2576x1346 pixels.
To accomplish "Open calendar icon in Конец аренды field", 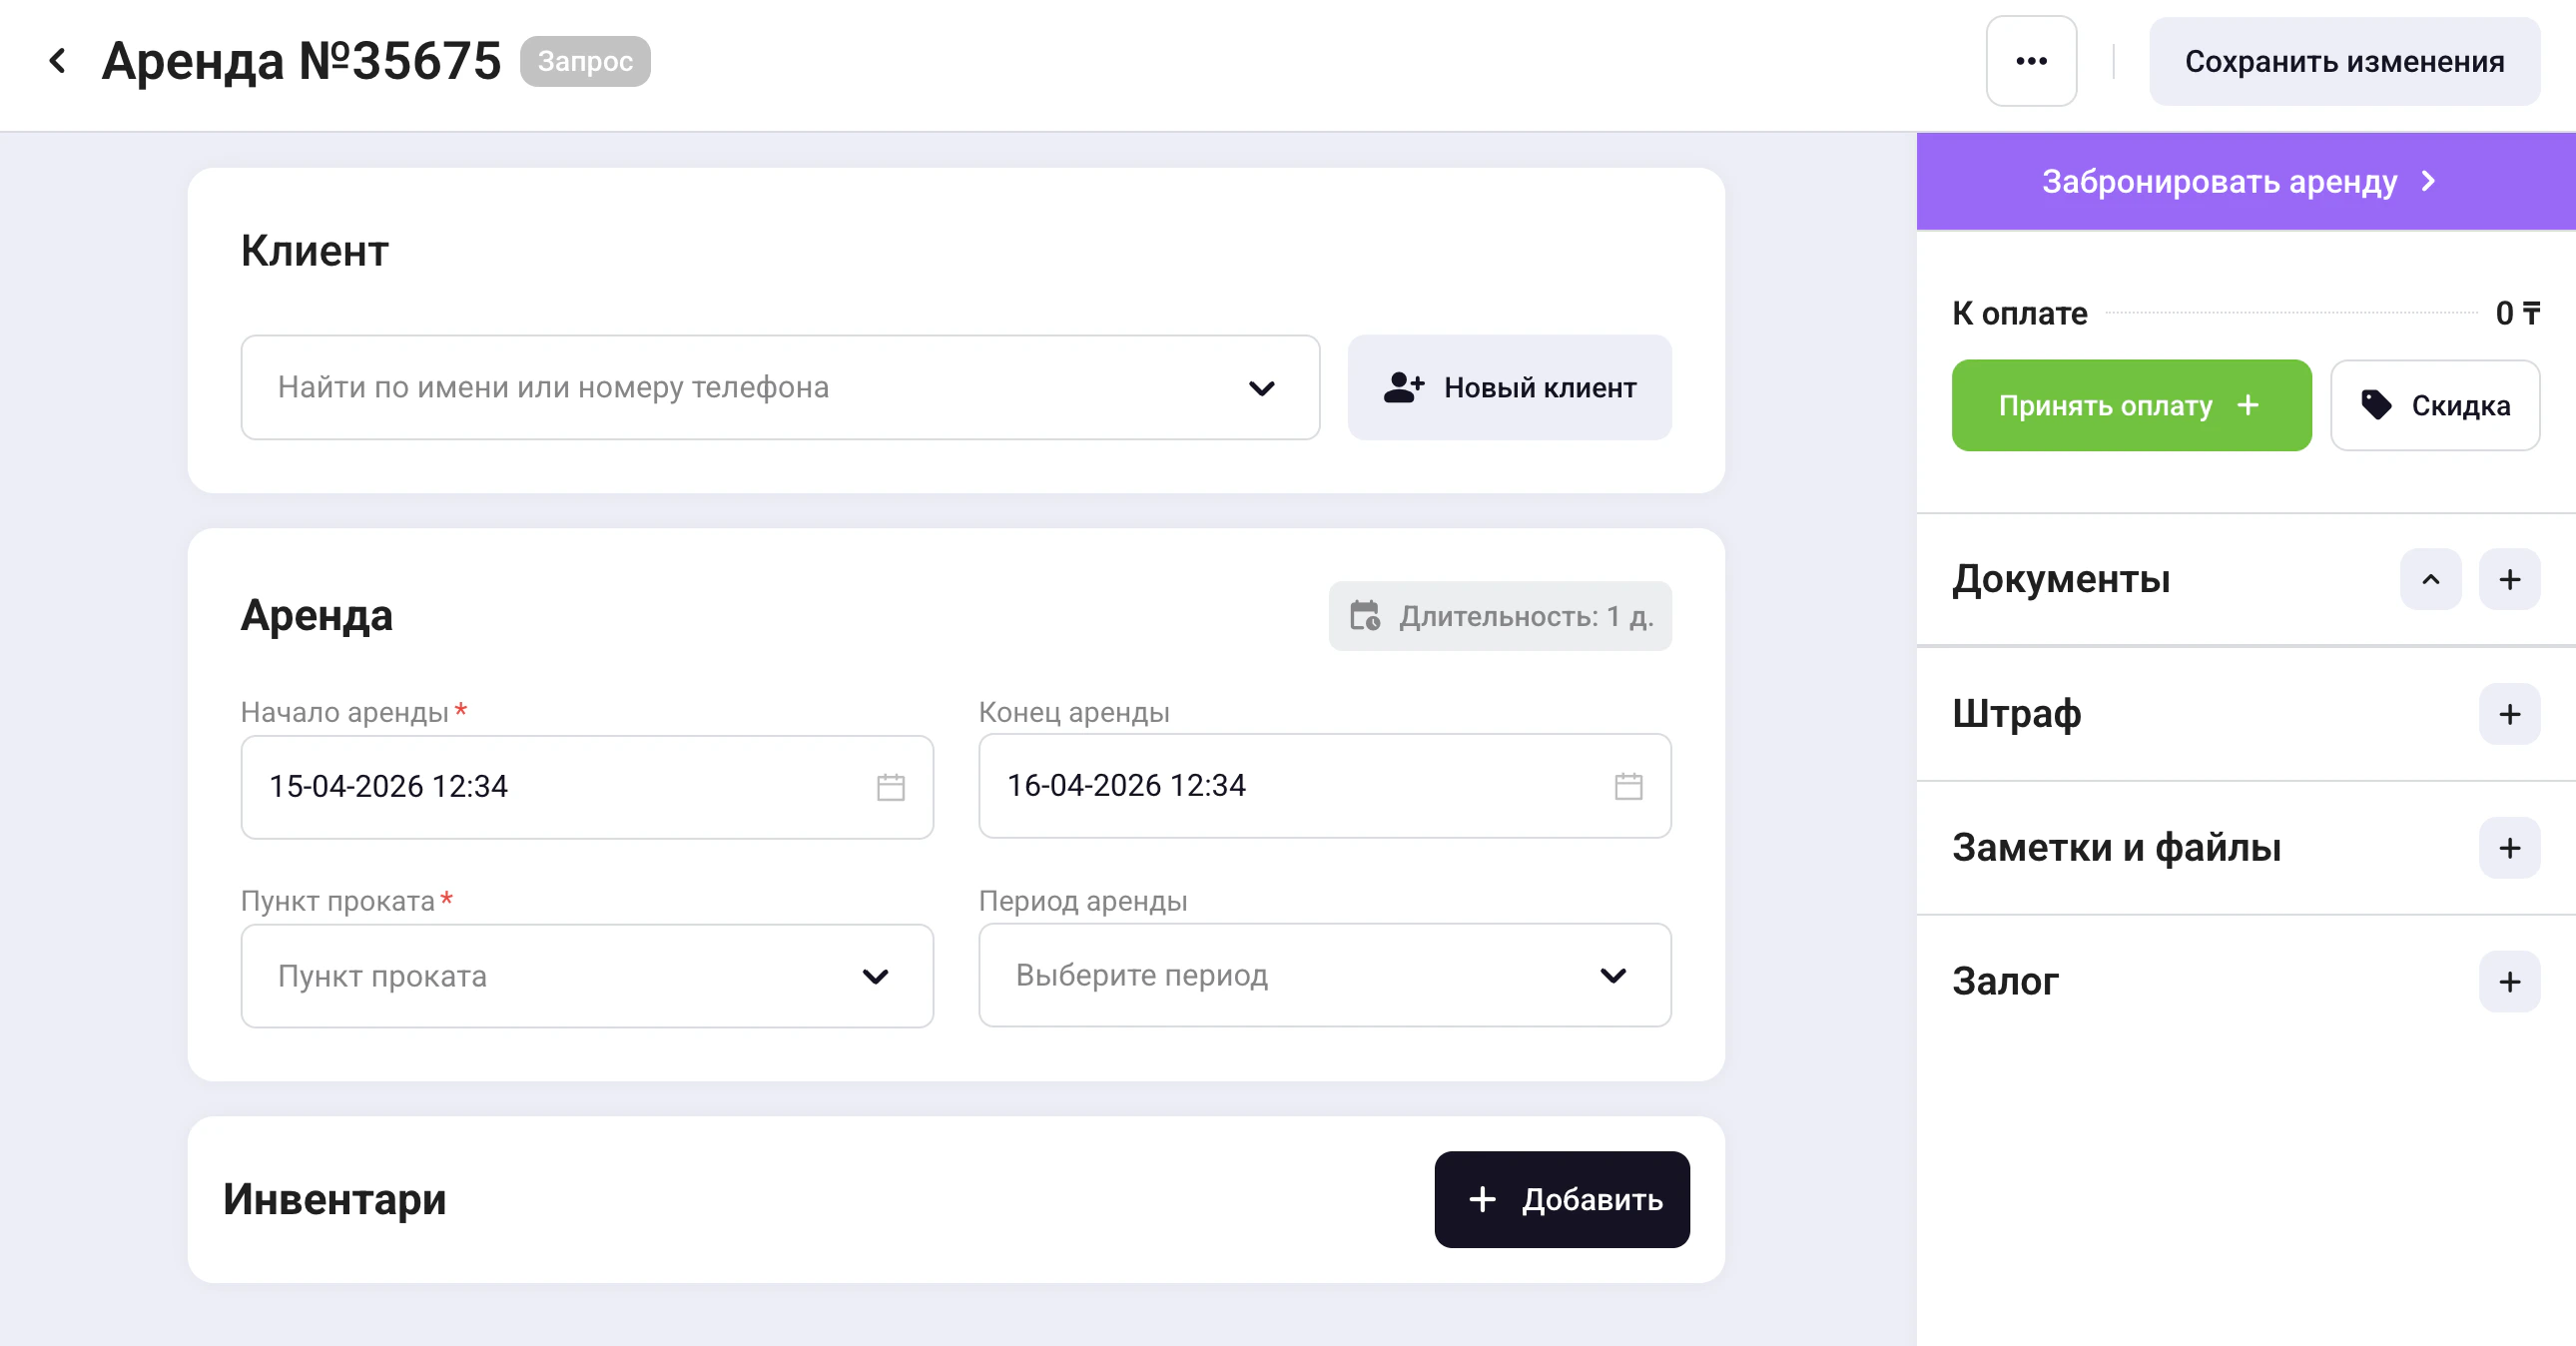I will pyautogui.click(x=1628, y=786).
